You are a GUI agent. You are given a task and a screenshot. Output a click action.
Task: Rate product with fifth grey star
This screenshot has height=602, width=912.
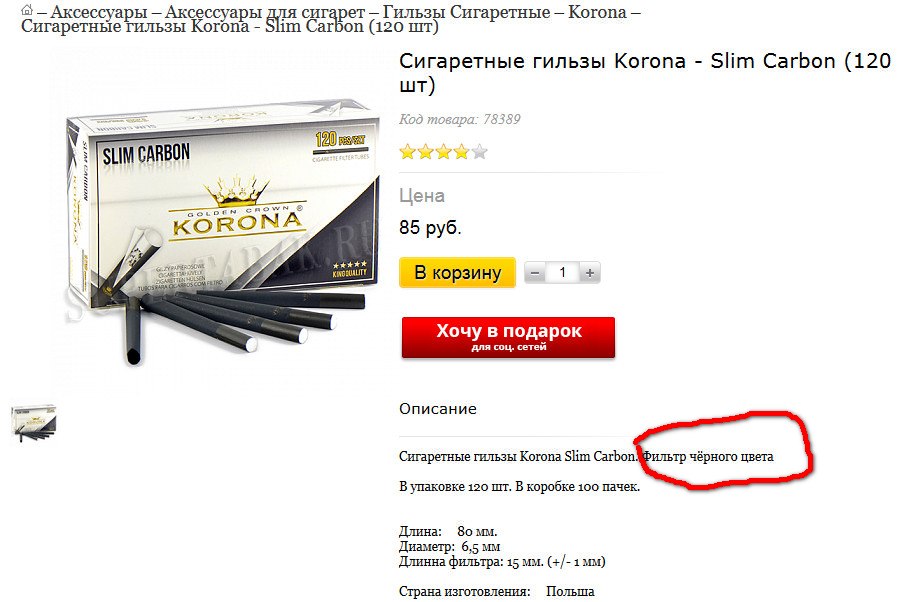(x=480, y=152)
